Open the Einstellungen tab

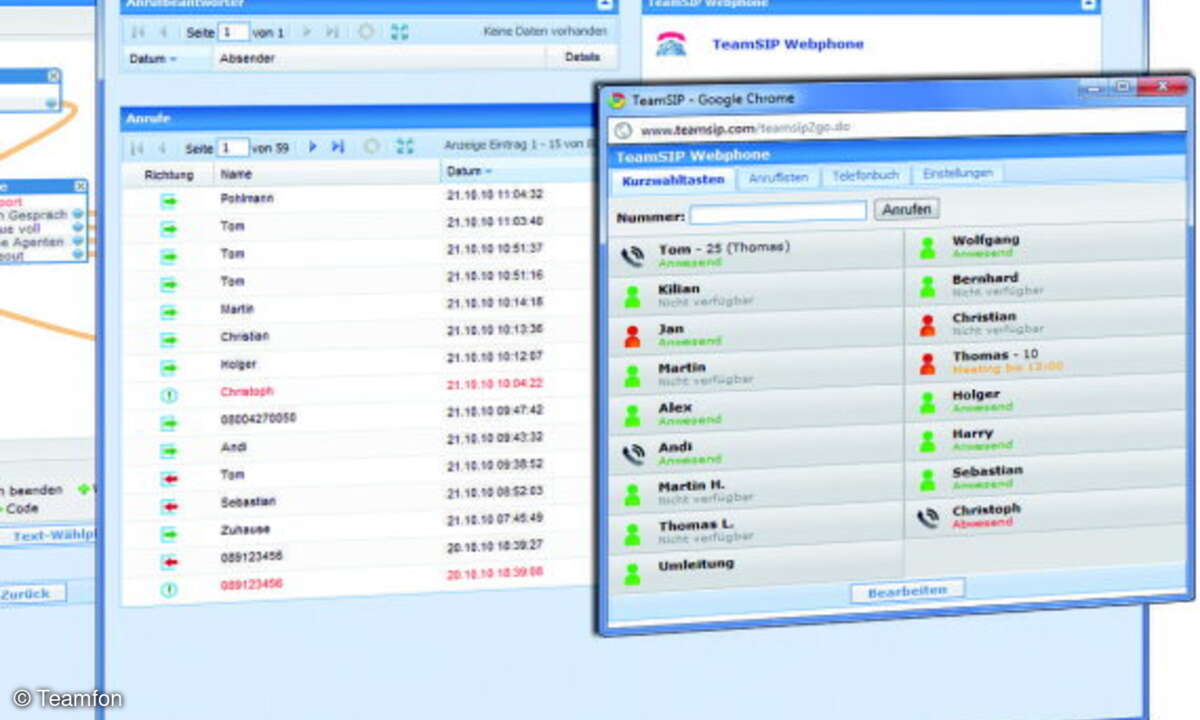click(958, 173)
